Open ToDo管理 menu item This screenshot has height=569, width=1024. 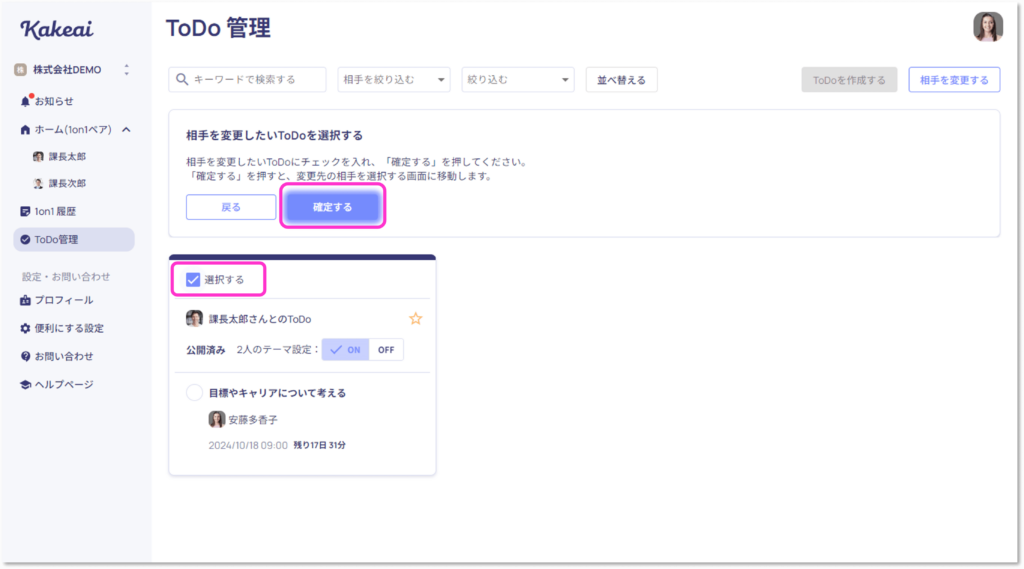74,240
